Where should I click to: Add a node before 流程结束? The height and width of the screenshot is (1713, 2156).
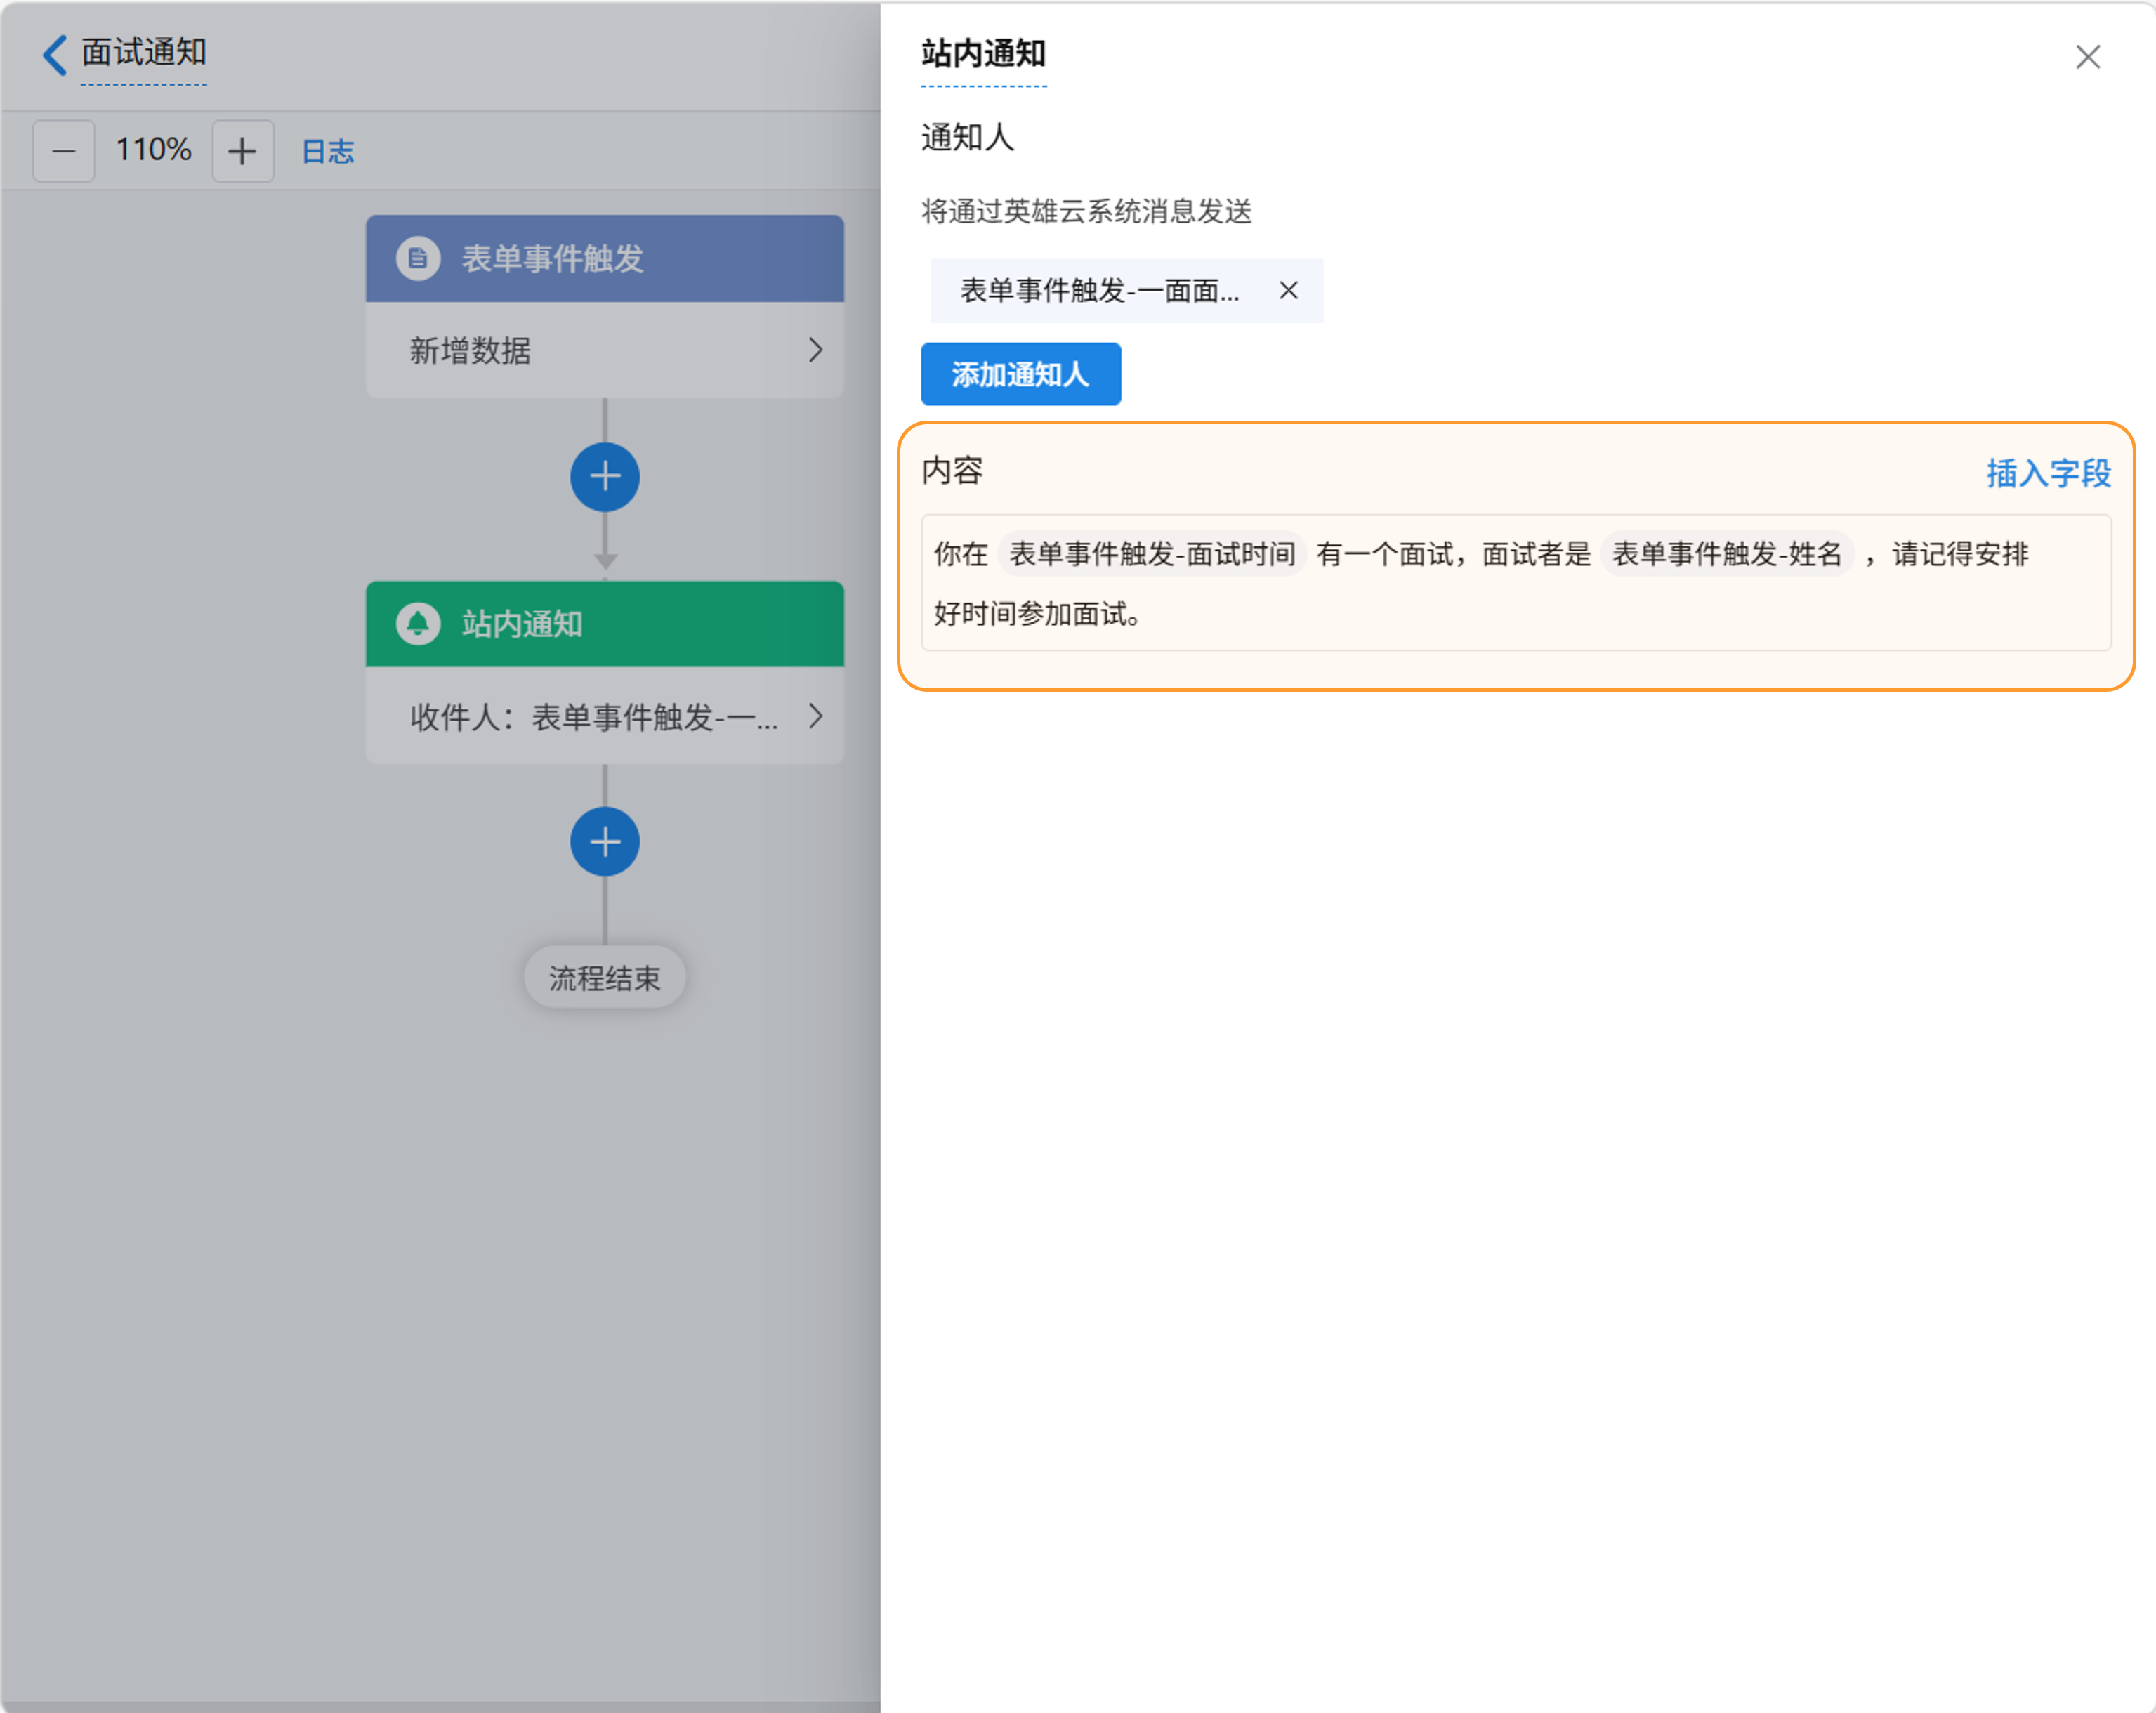point(605,842)
